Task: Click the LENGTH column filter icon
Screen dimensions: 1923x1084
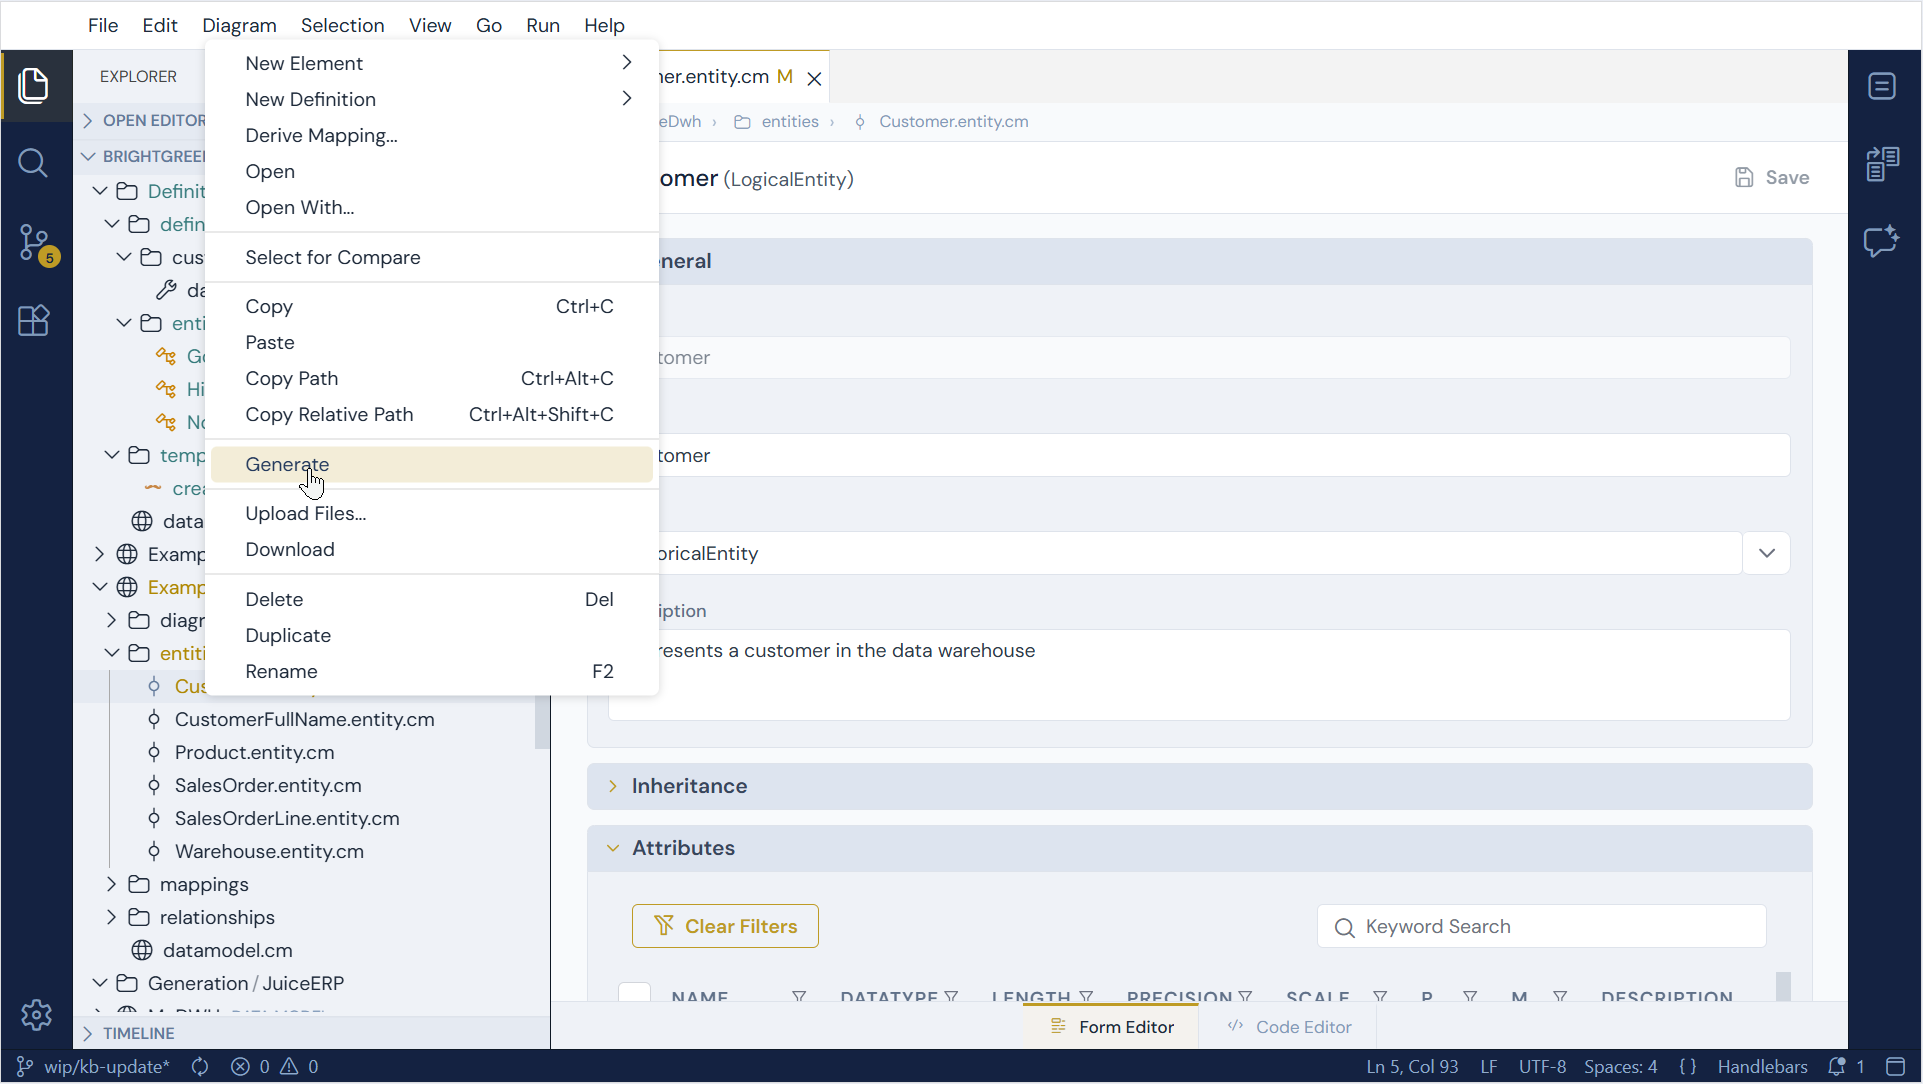Action: [x=1086, y=996]
